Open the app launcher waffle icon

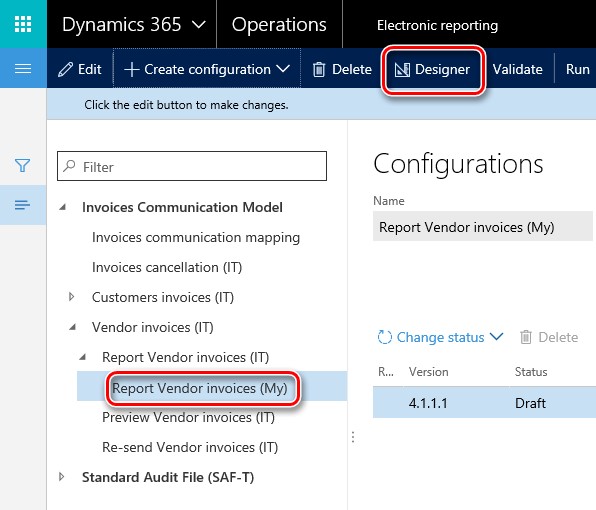pyautogui.click(x=23, y=24)
